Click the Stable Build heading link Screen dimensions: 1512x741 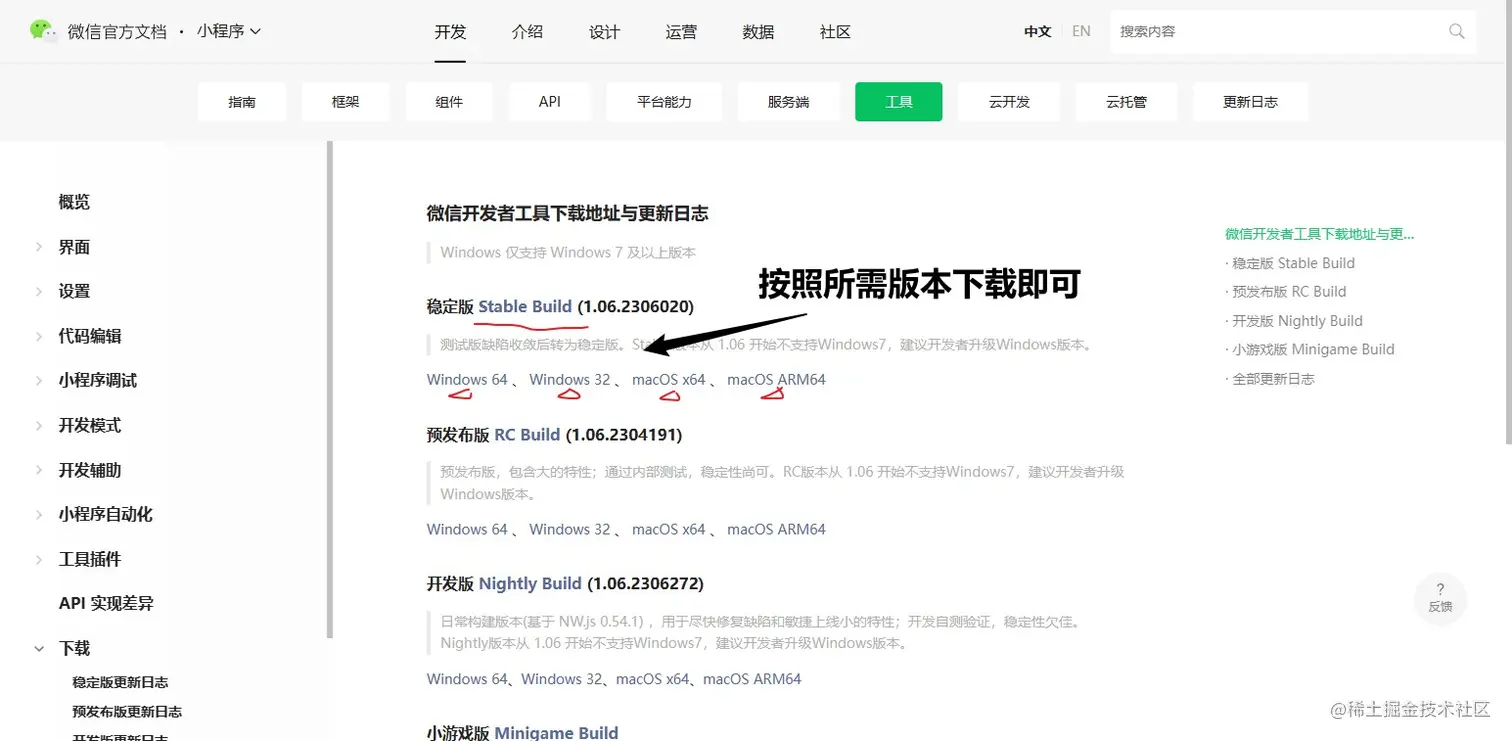click(x=525, y=306)
